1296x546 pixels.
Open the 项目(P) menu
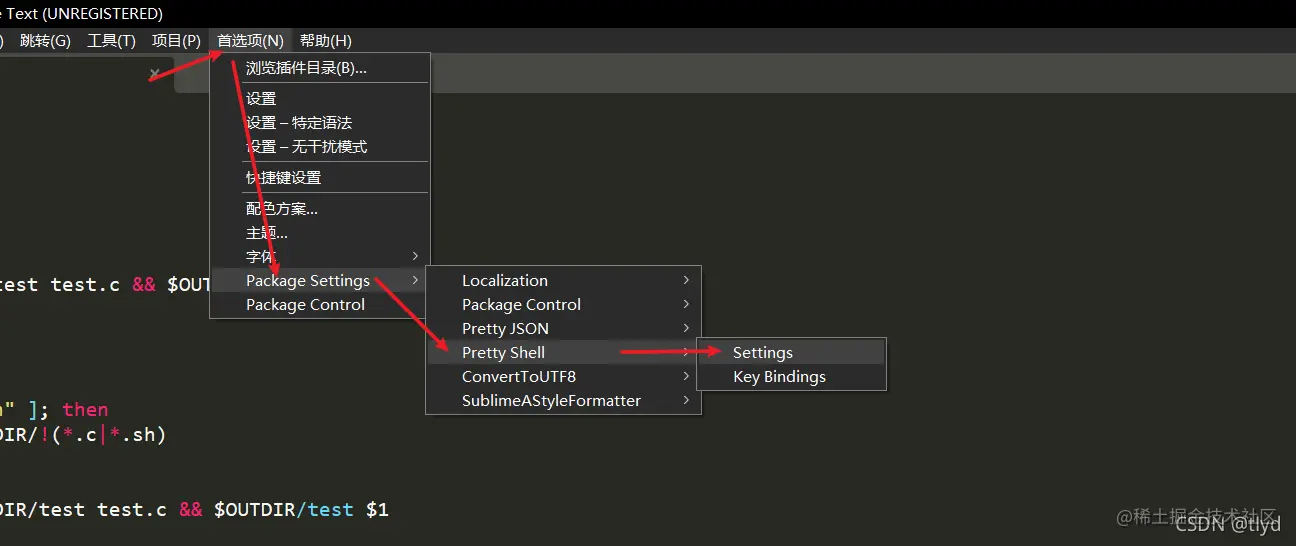pyautogui.click(x=176, y=40)
